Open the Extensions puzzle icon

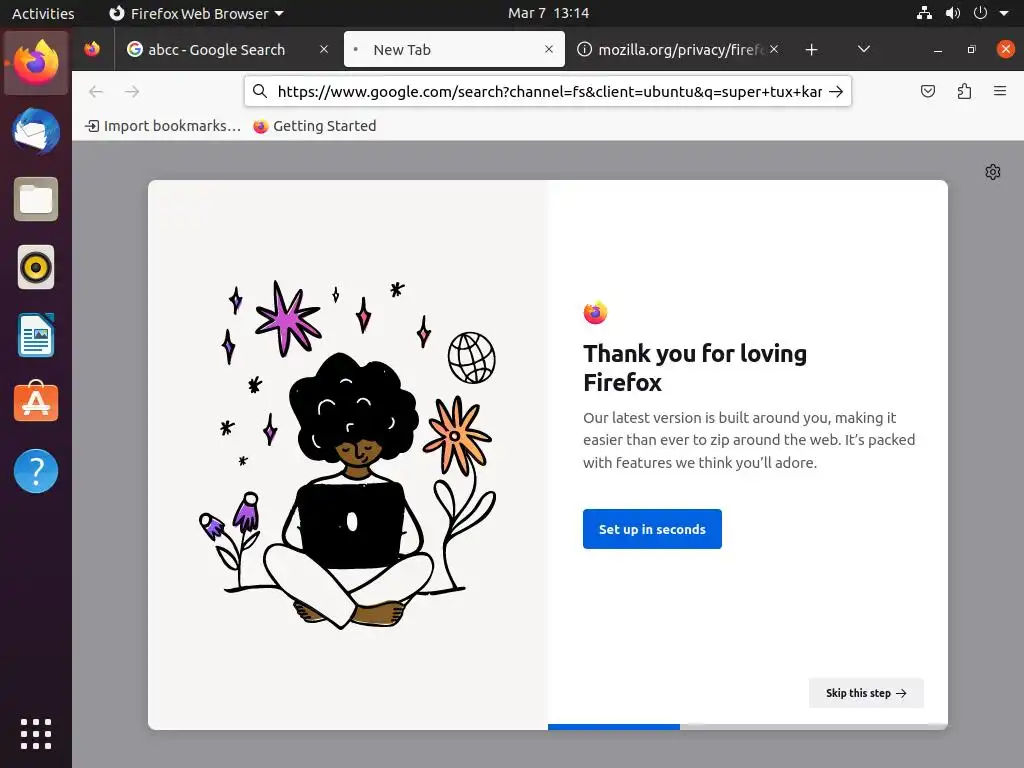click(964, 91)
